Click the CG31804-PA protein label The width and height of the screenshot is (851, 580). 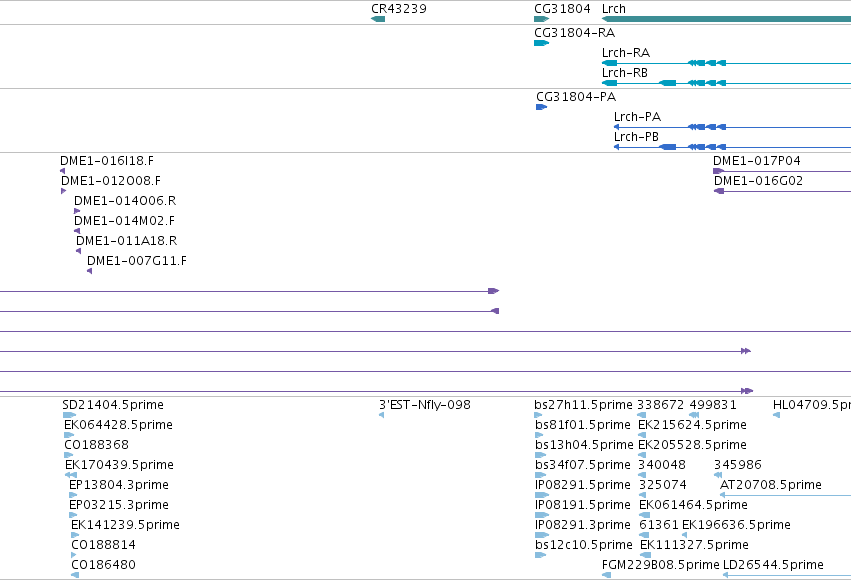coord(576,97)
